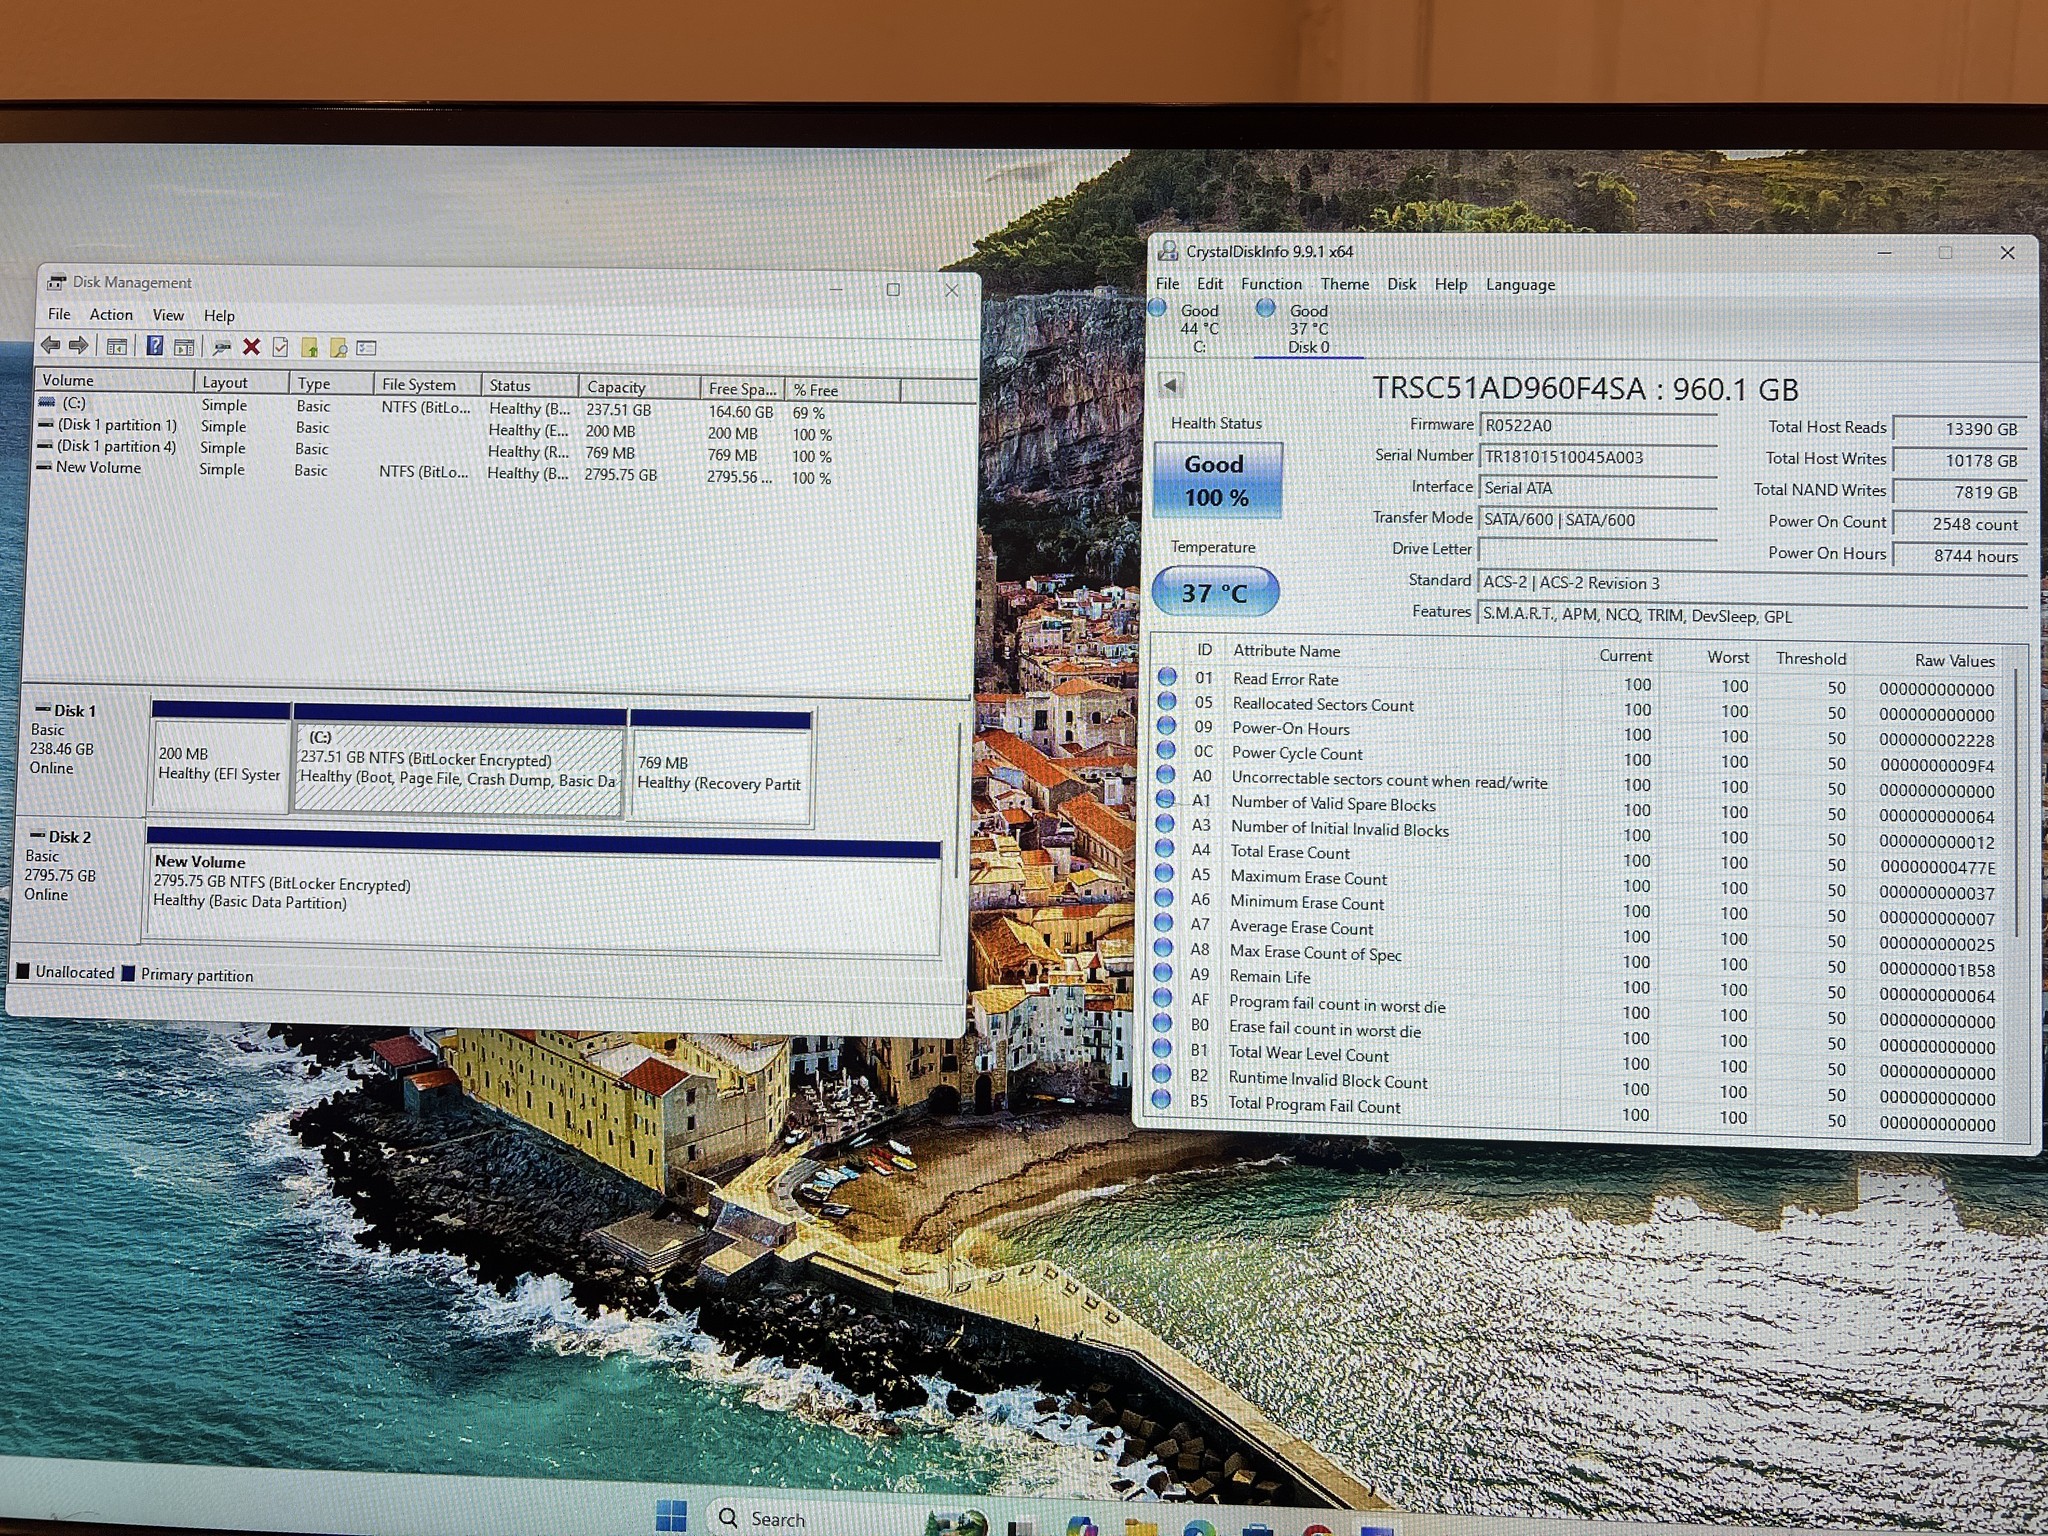Open the Windows Start menu

tap(671, 1516)
